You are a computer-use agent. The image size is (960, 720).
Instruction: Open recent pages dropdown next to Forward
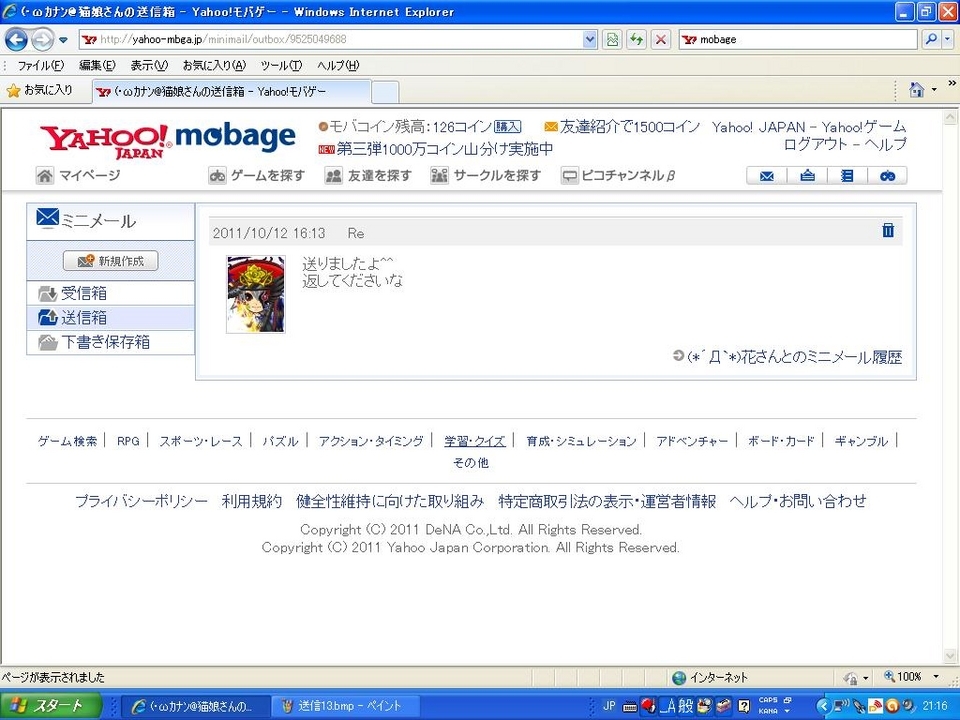click(x=63, y=40)
